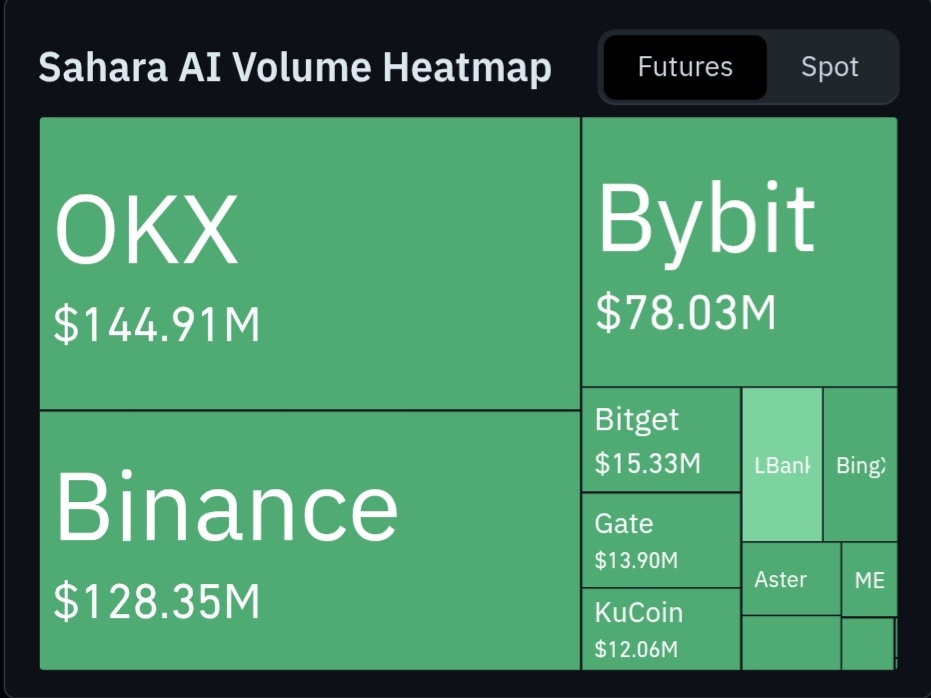
Task: Select the BingX heatmap tile
Action: 860,465
